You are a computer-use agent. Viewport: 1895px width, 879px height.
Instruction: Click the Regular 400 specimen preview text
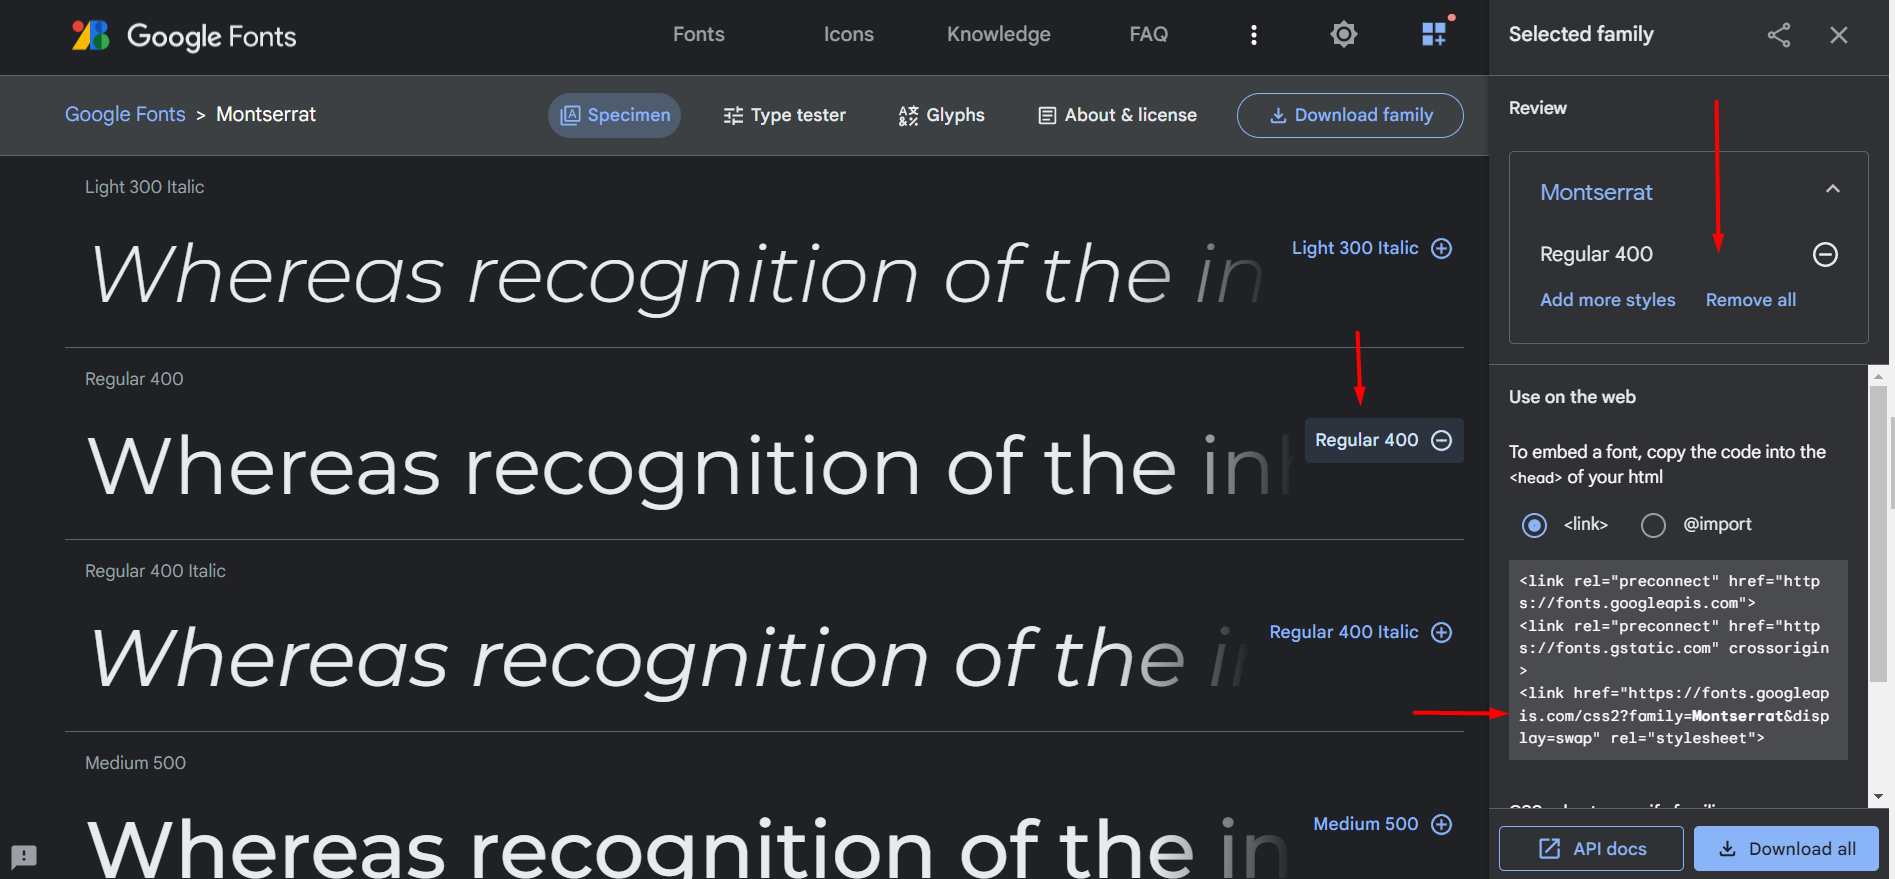click(x=690, y=467)
